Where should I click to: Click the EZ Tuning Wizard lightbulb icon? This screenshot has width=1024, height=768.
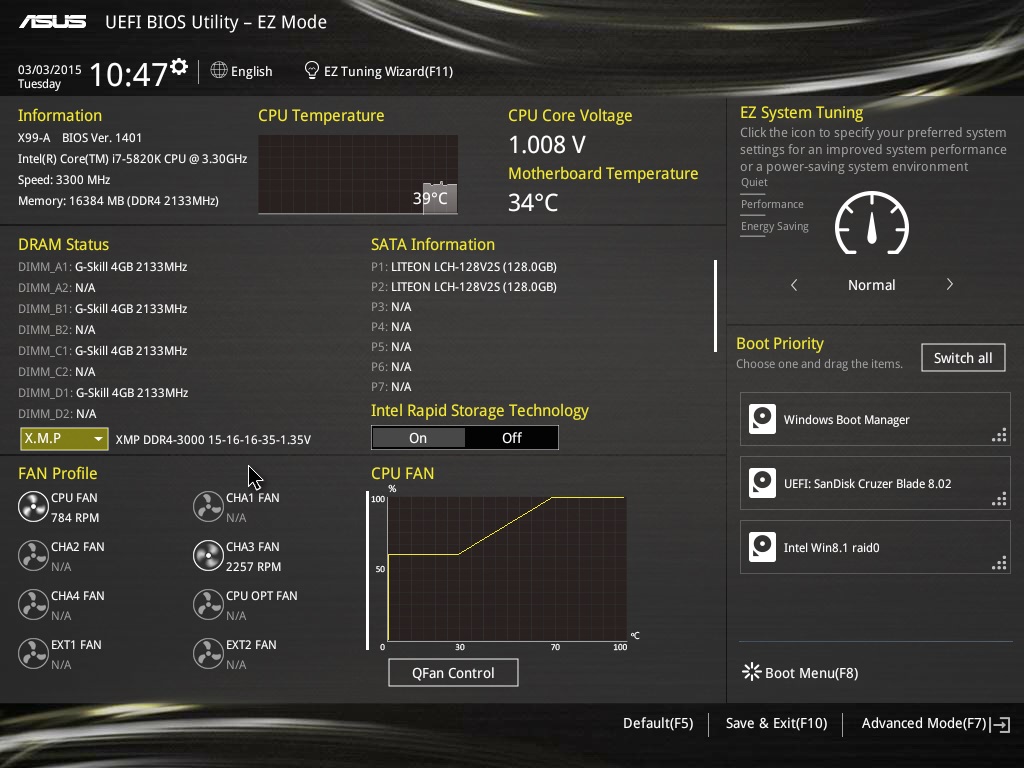(312, 70)
